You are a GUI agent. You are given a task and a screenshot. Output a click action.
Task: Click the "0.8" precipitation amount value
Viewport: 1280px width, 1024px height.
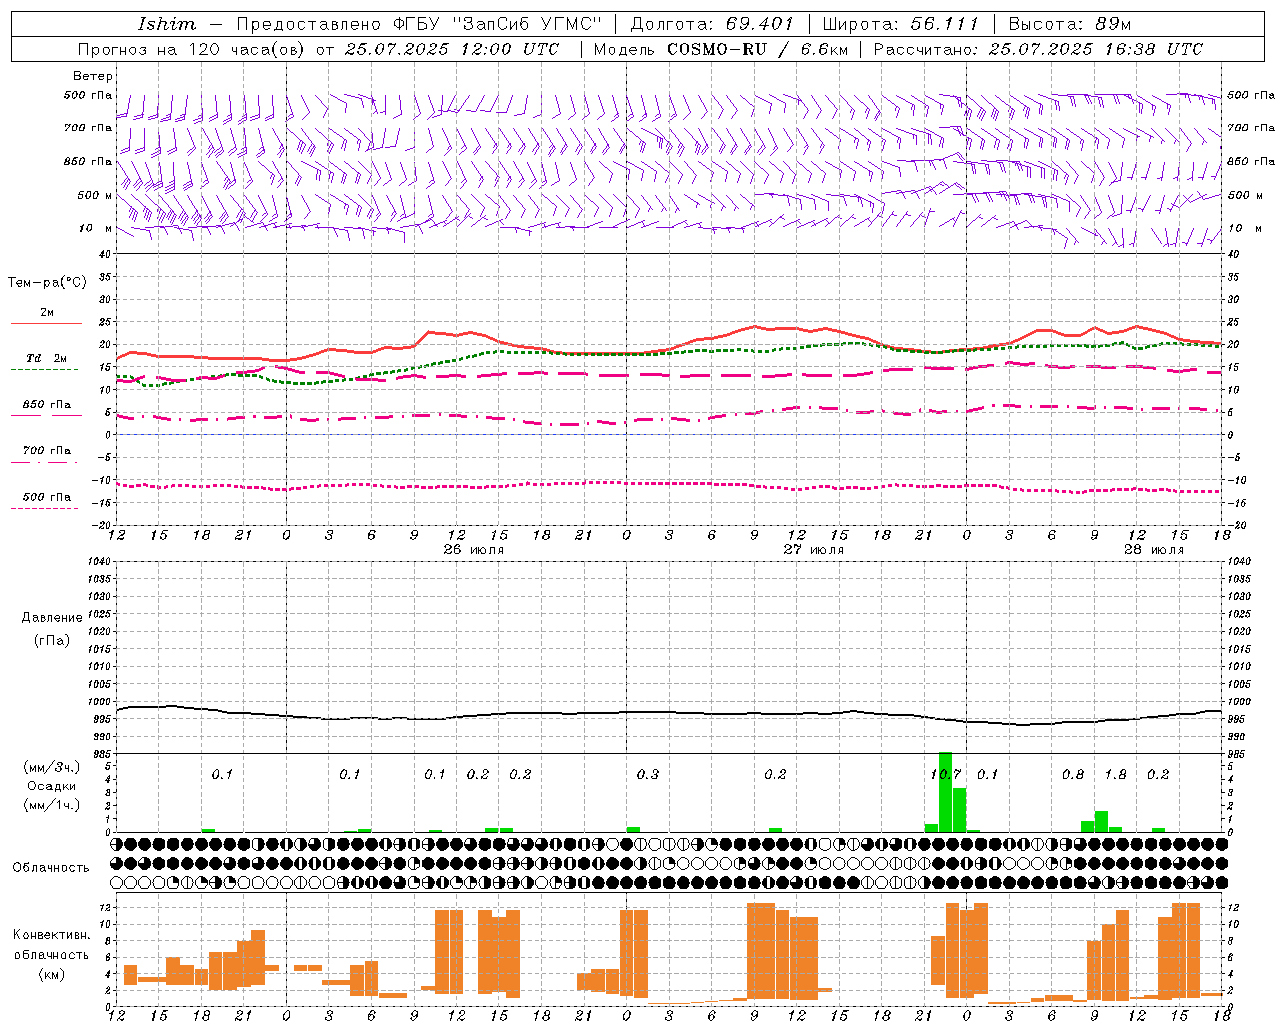coord(1073,774)
